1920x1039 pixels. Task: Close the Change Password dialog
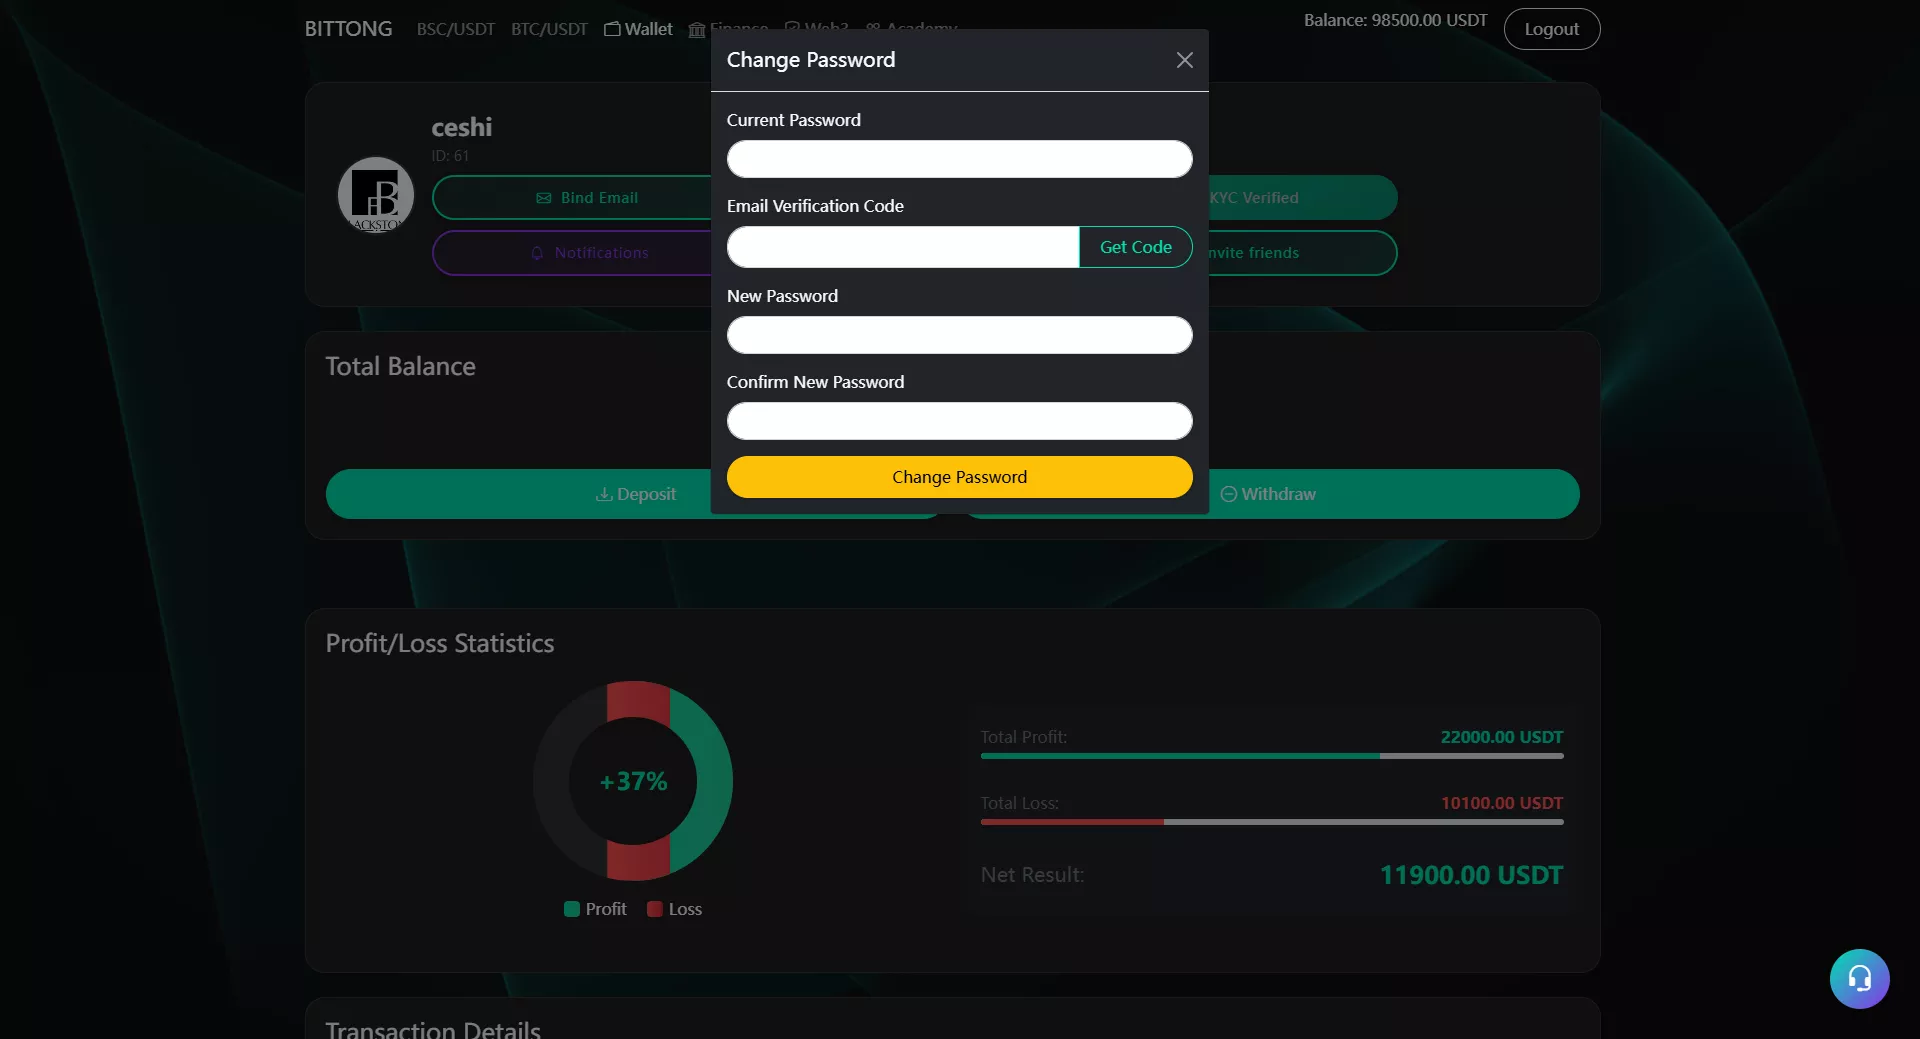[1184, 60]
